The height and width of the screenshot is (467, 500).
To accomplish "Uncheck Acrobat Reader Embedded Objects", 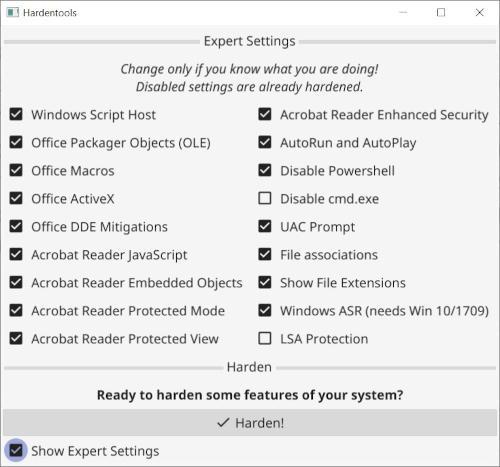I will (16, 282).
